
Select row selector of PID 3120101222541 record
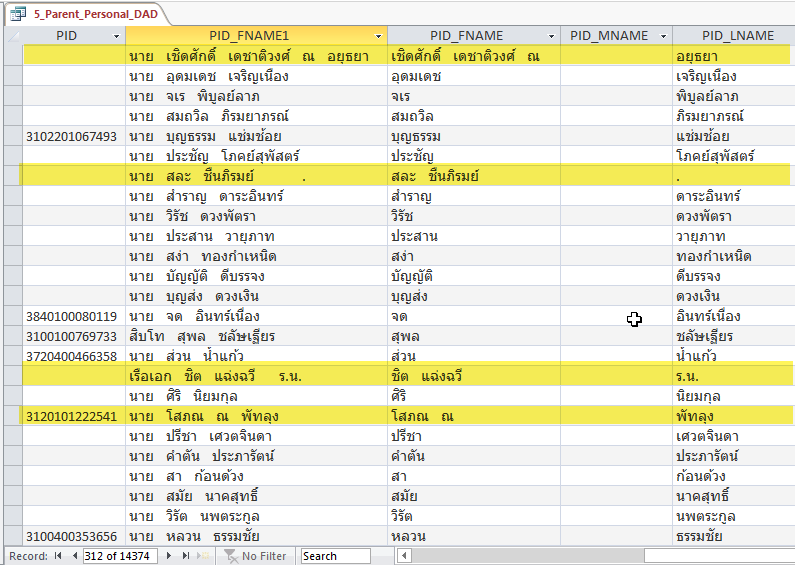12,416
